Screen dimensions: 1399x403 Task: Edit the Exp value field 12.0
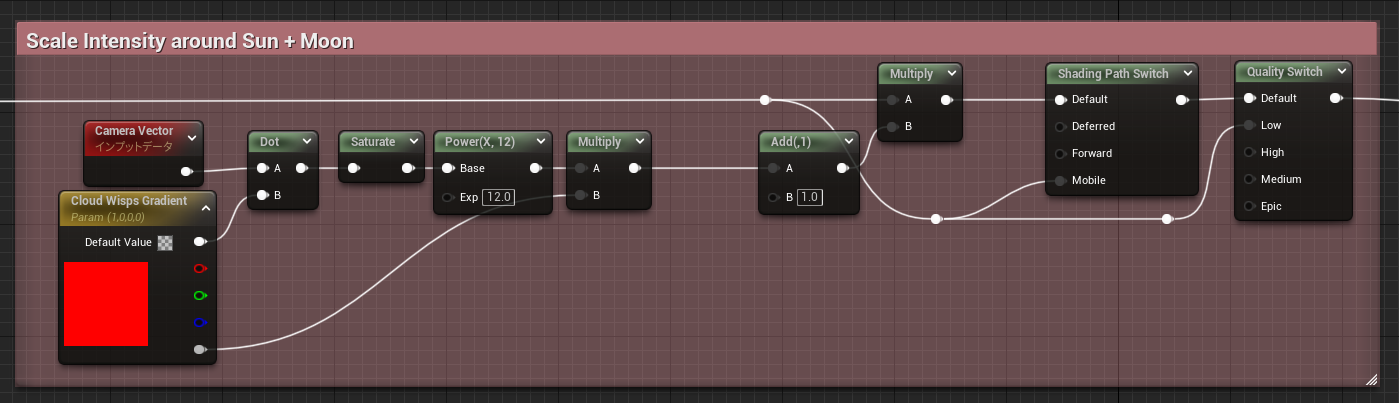(x=498, y=197)
